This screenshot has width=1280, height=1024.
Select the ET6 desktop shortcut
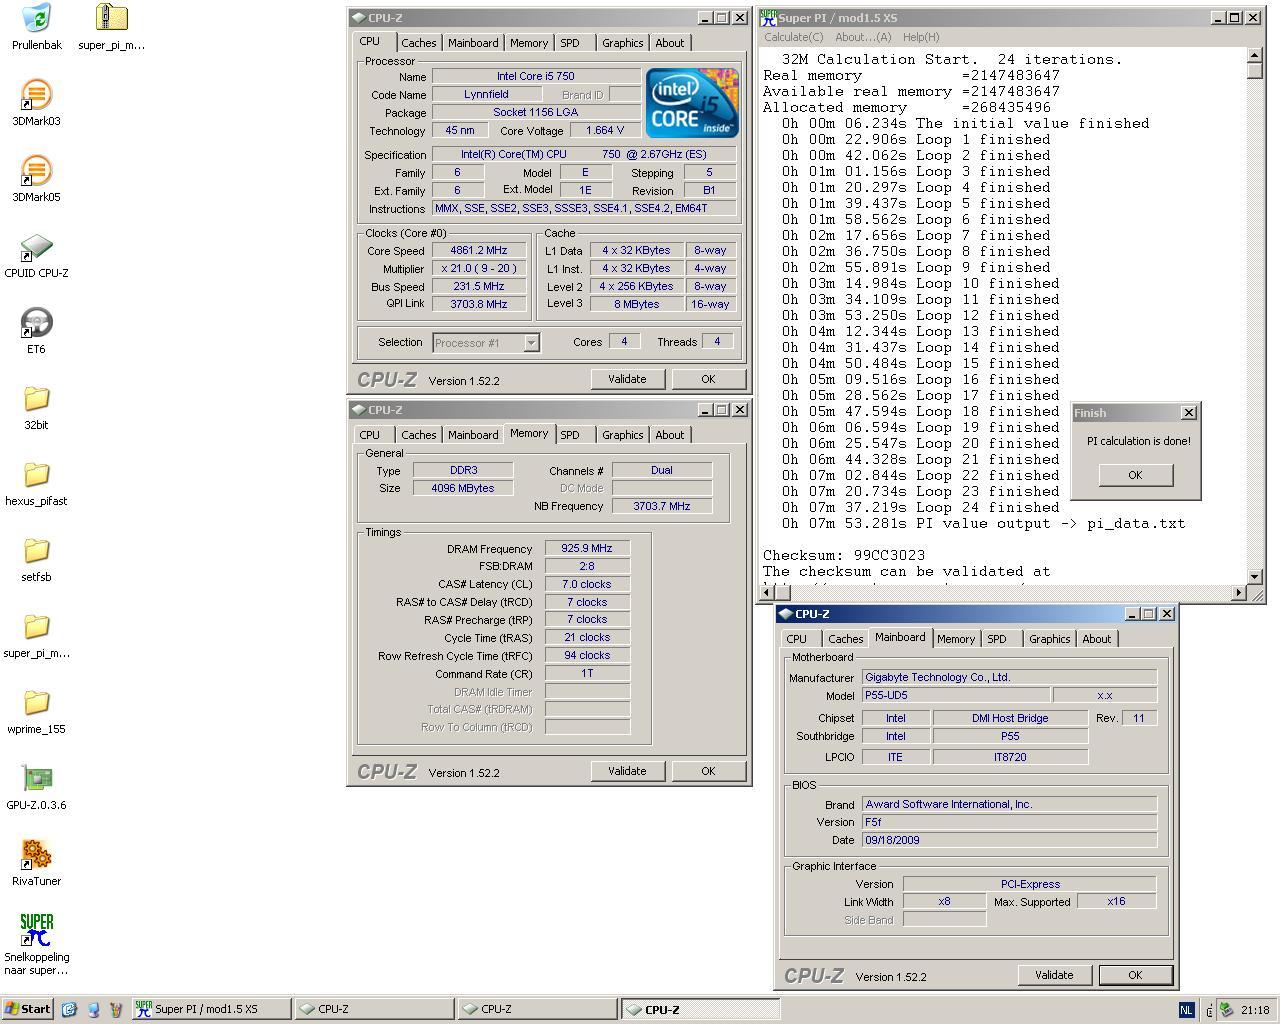[x=36, y=322]
